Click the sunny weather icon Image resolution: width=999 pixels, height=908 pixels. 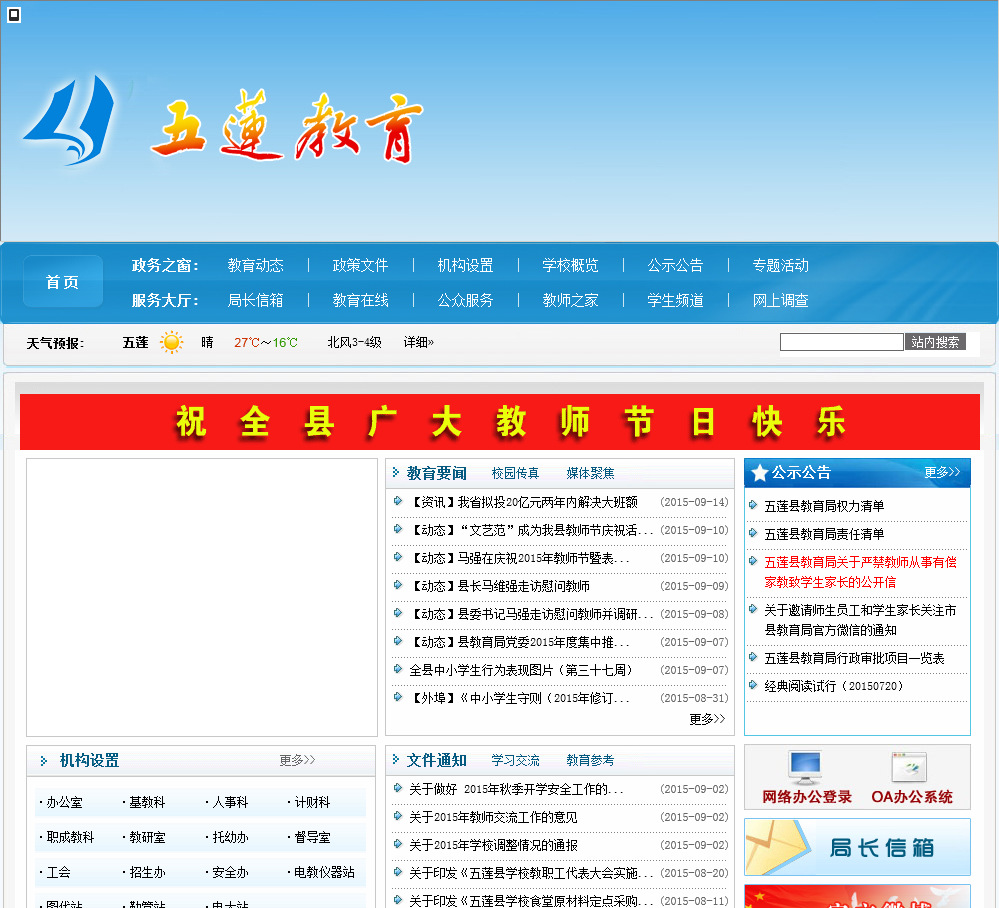pos(171,342)
